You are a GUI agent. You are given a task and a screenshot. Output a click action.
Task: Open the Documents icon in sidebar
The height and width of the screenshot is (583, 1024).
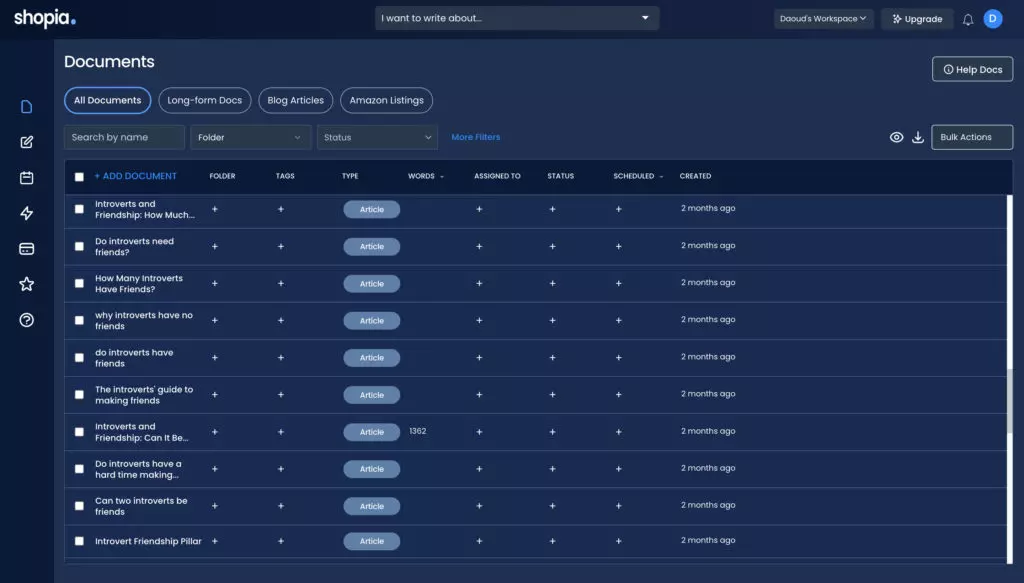26,106
